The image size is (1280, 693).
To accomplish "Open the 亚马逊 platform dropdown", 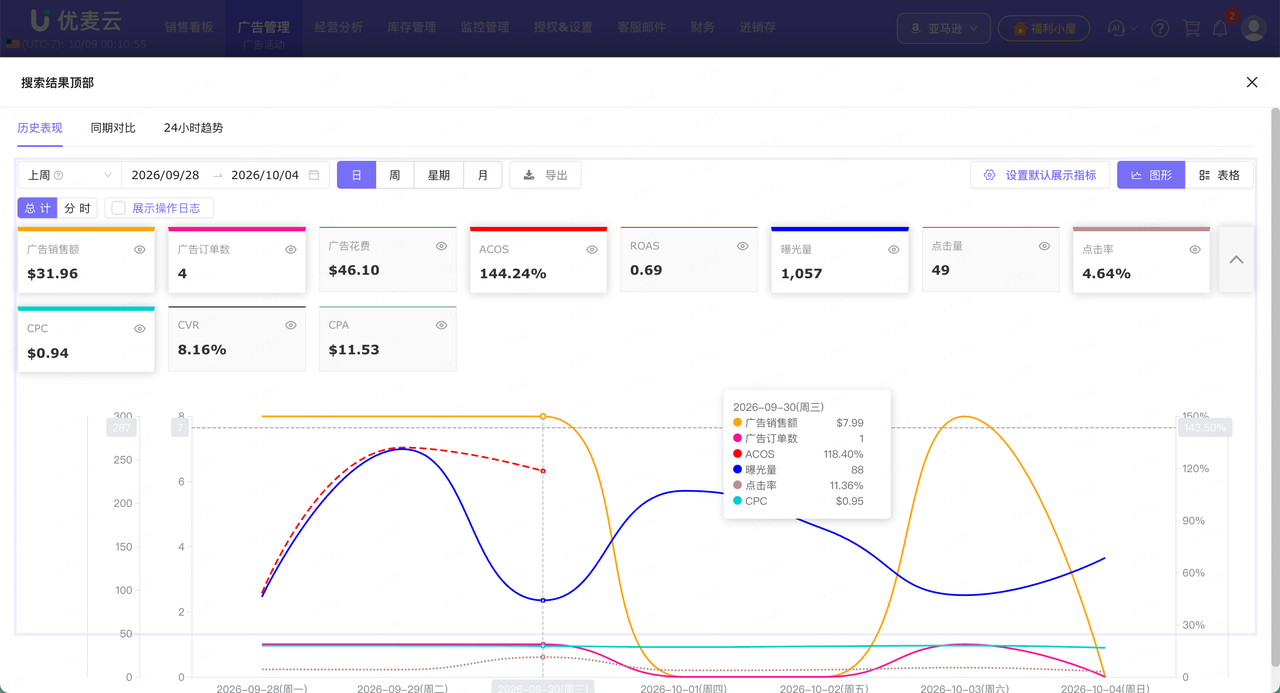I will 944,28.
